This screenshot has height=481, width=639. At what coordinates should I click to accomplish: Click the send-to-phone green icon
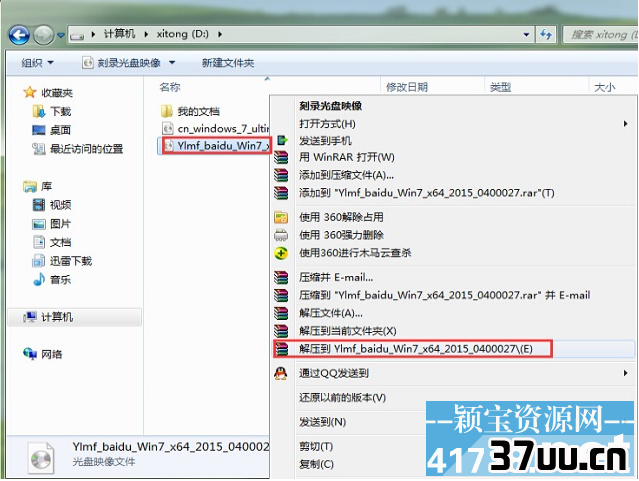(x=282, y=141)
